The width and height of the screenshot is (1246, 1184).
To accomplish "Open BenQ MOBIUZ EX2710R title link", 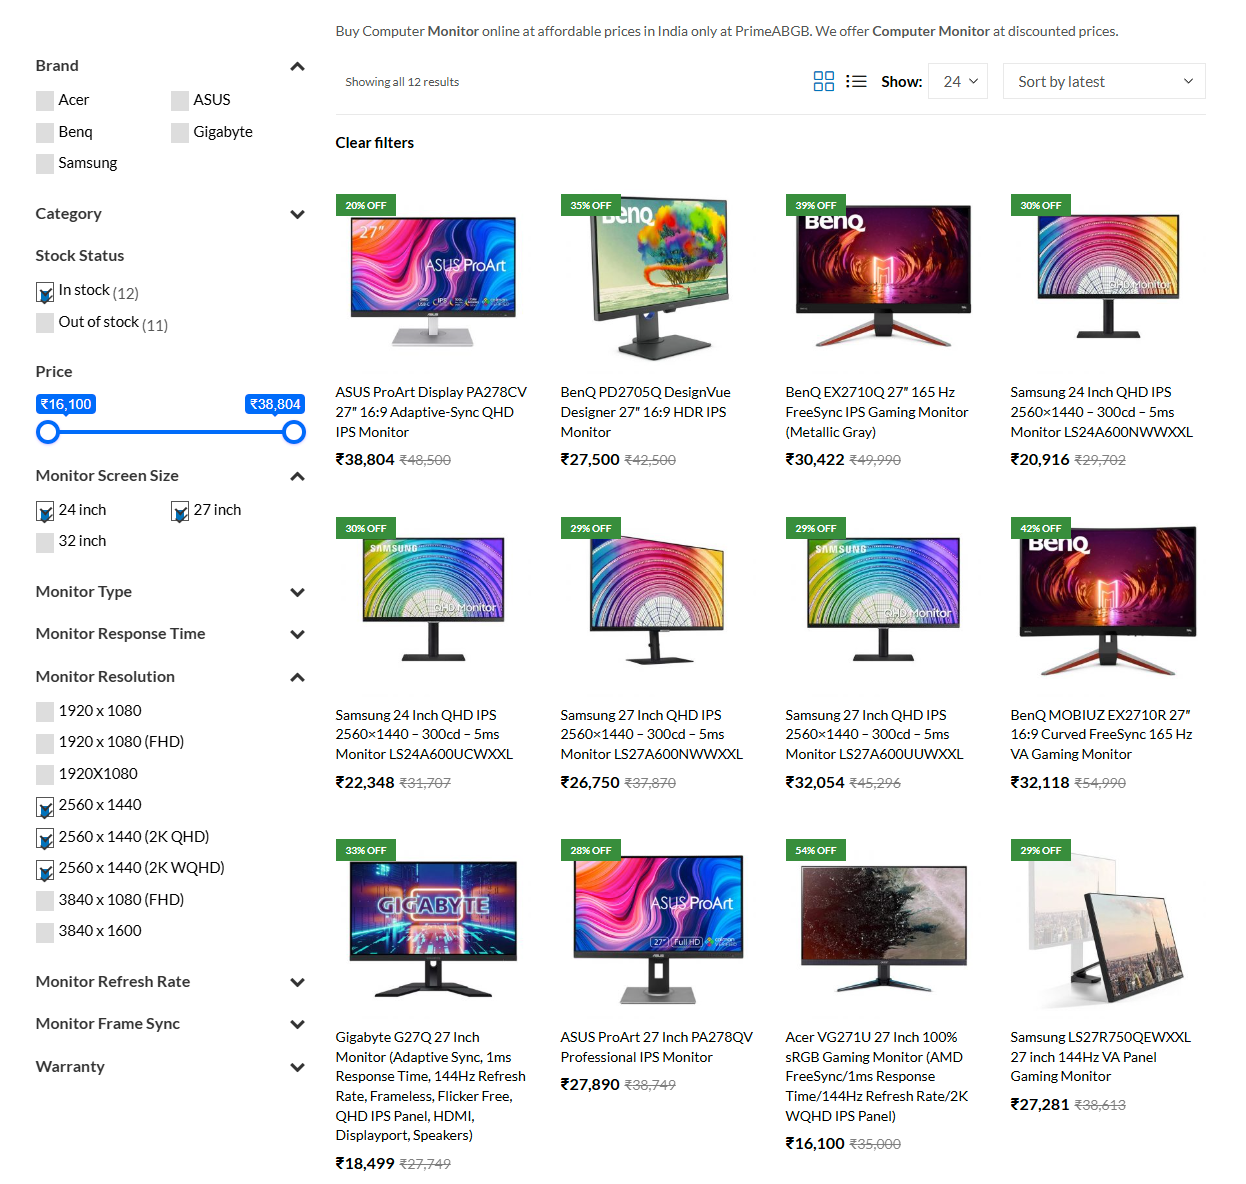I will 1101,735.
